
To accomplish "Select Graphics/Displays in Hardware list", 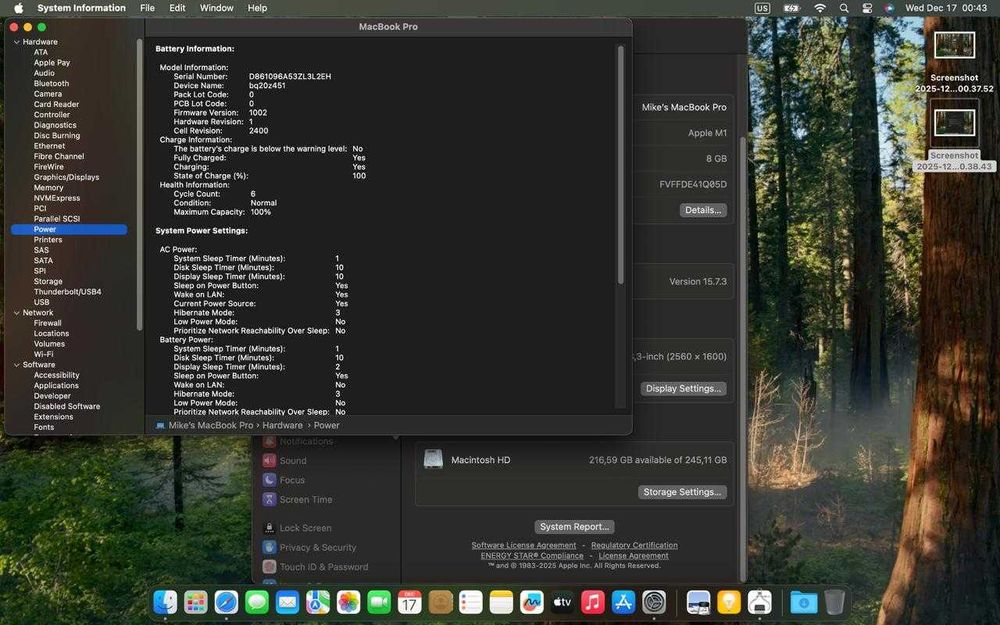I will coord(66,177).
